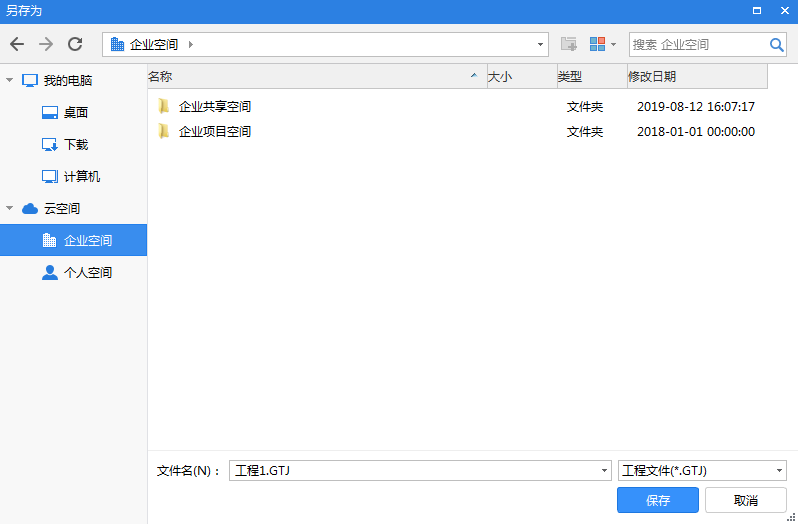Open the 企业项目空间 folder
The image size is (798, 524).
pyautogui.click(x=214, y=131)
